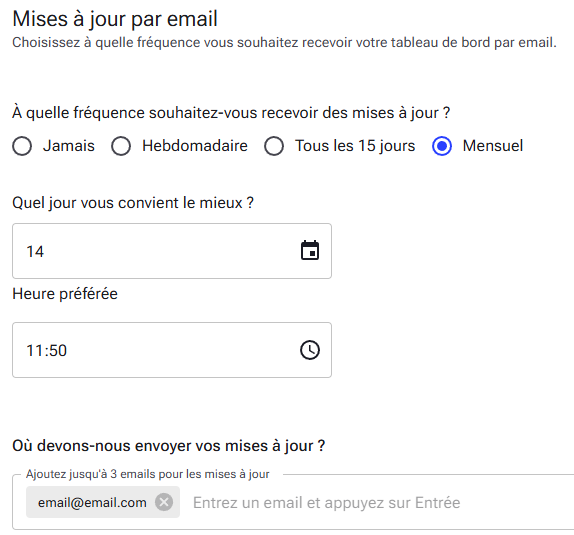574x535 pixels.
Task: Select the Jamais radio button
Action: pyautogui.click(x=22, y=146)
